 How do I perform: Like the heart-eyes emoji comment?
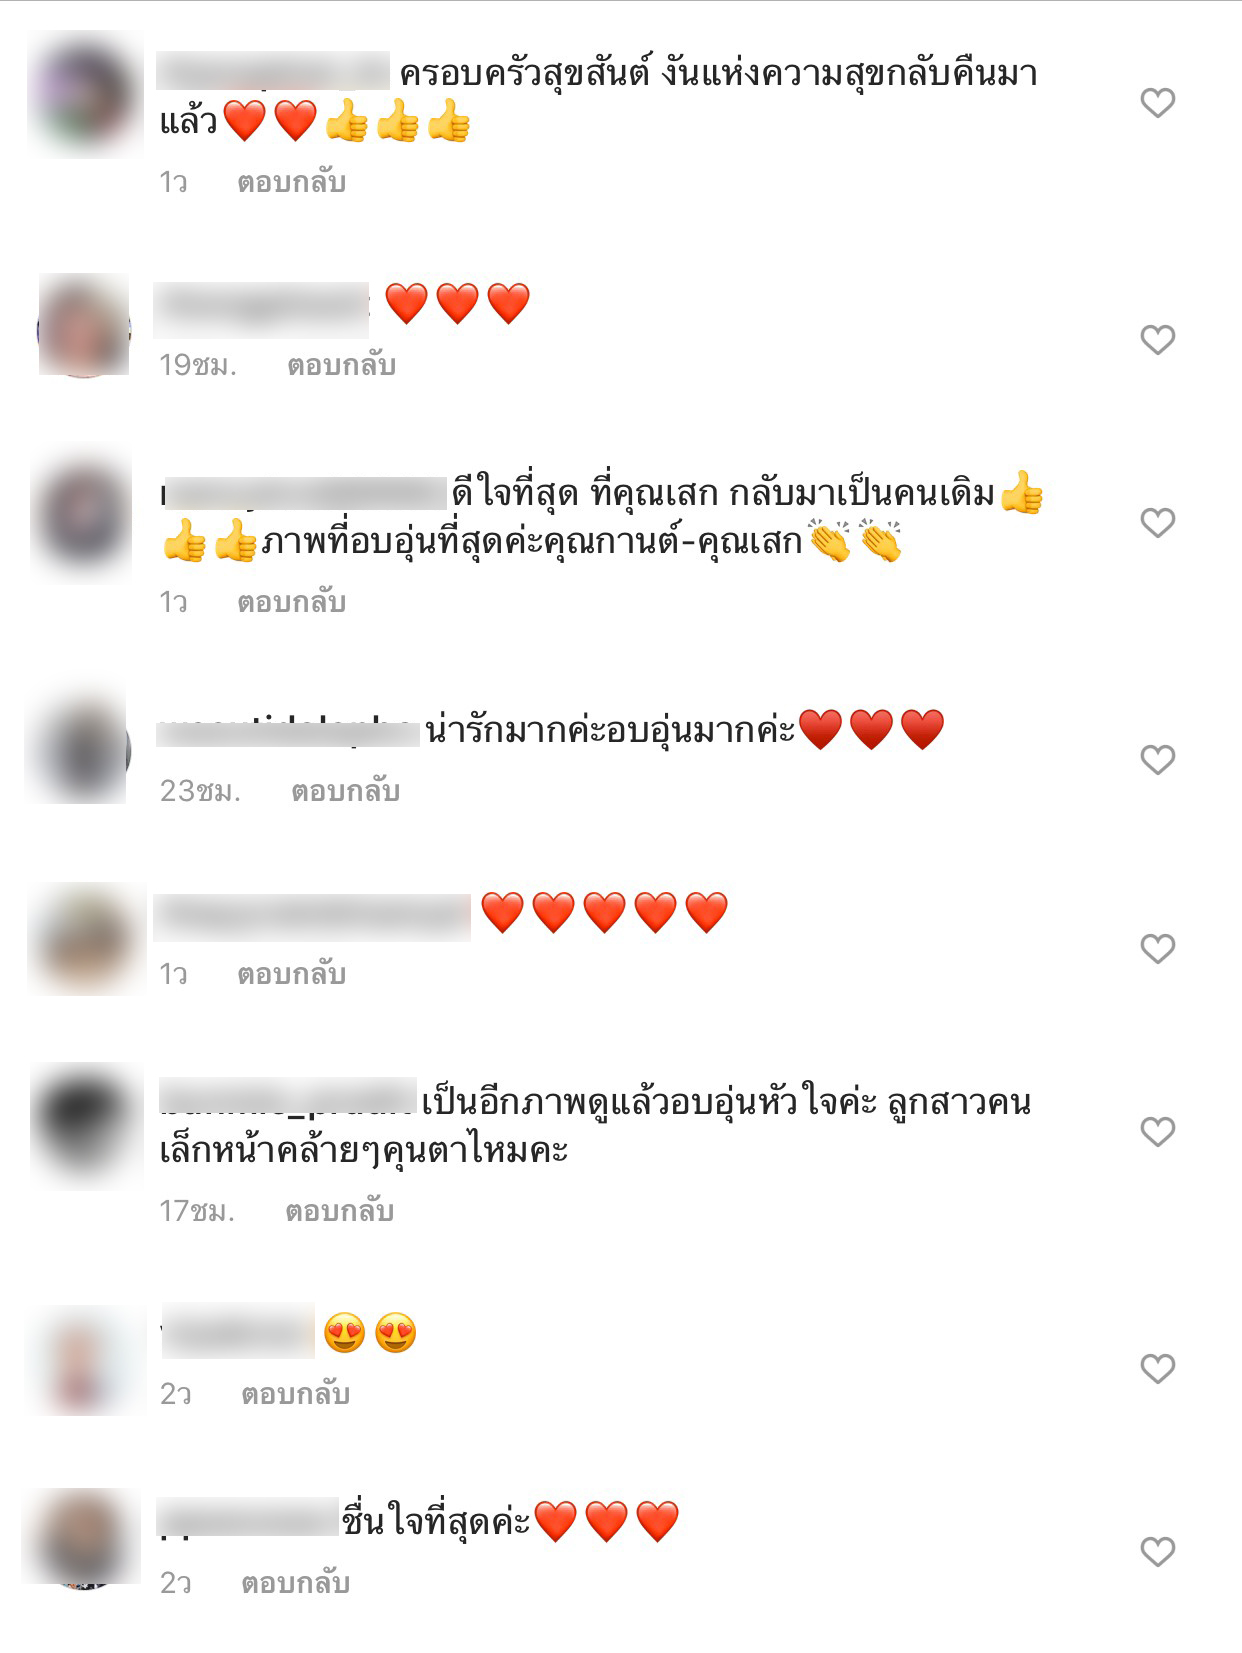tap(1157, 1368)
